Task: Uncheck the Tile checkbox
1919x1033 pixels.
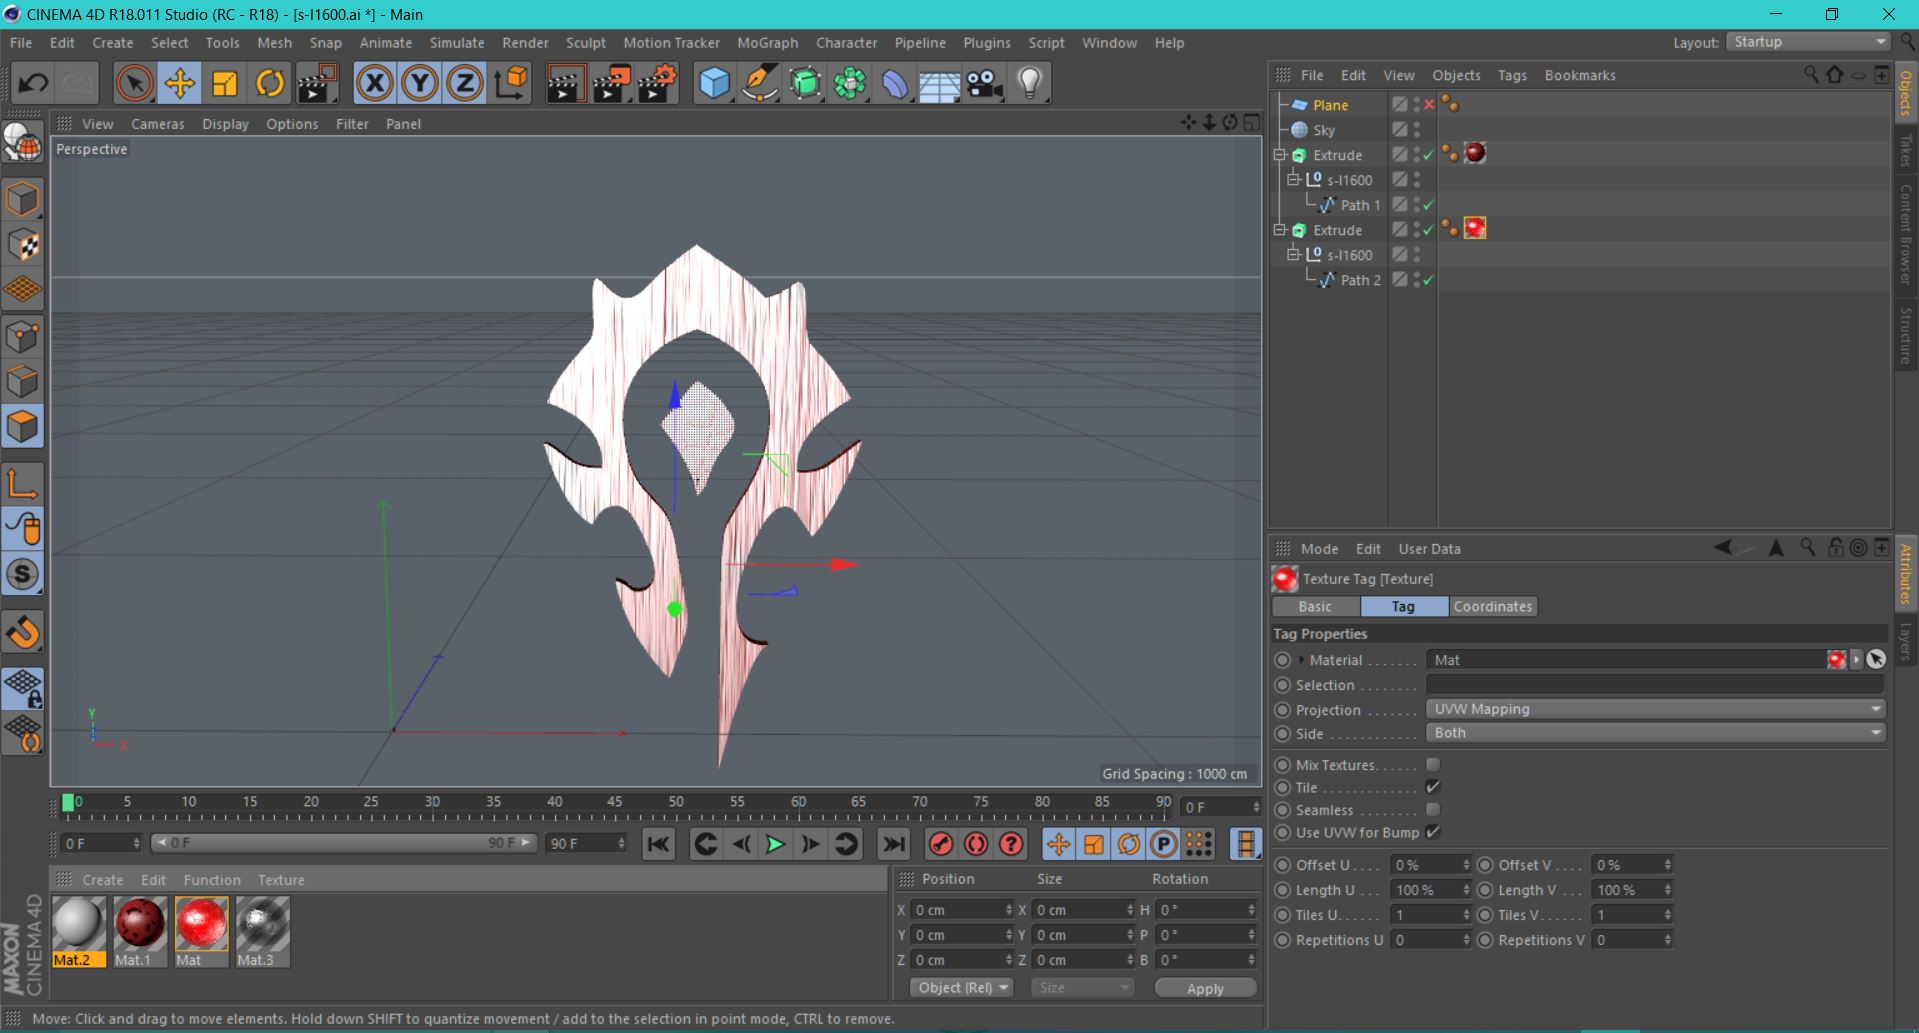Action: 1433,787
